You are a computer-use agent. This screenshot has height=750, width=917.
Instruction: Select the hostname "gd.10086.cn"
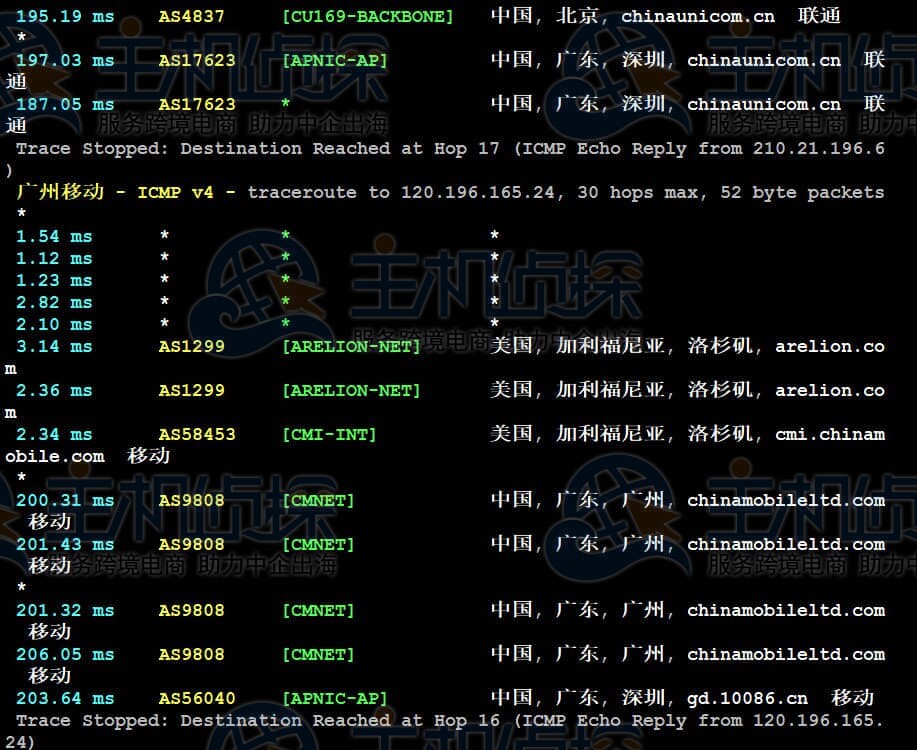(747, 699)
